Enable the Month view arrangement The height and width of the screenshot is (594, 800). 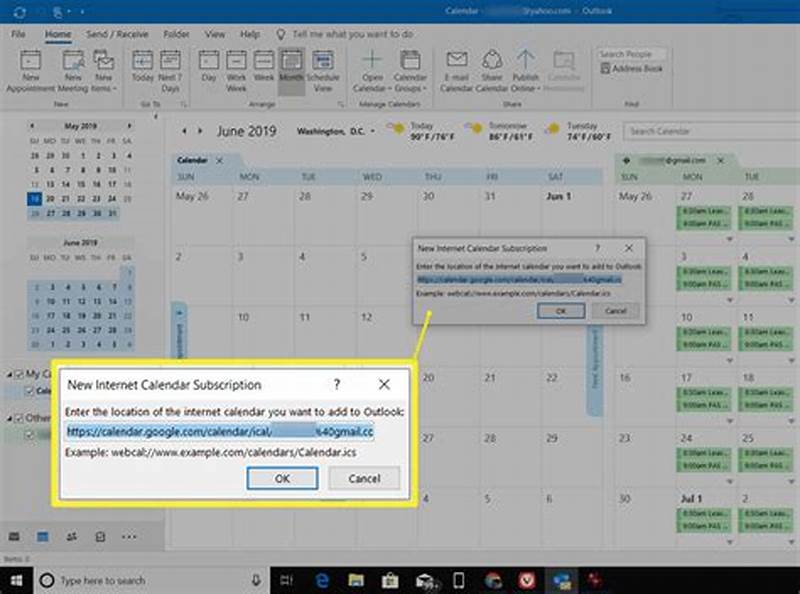point(289,68)
